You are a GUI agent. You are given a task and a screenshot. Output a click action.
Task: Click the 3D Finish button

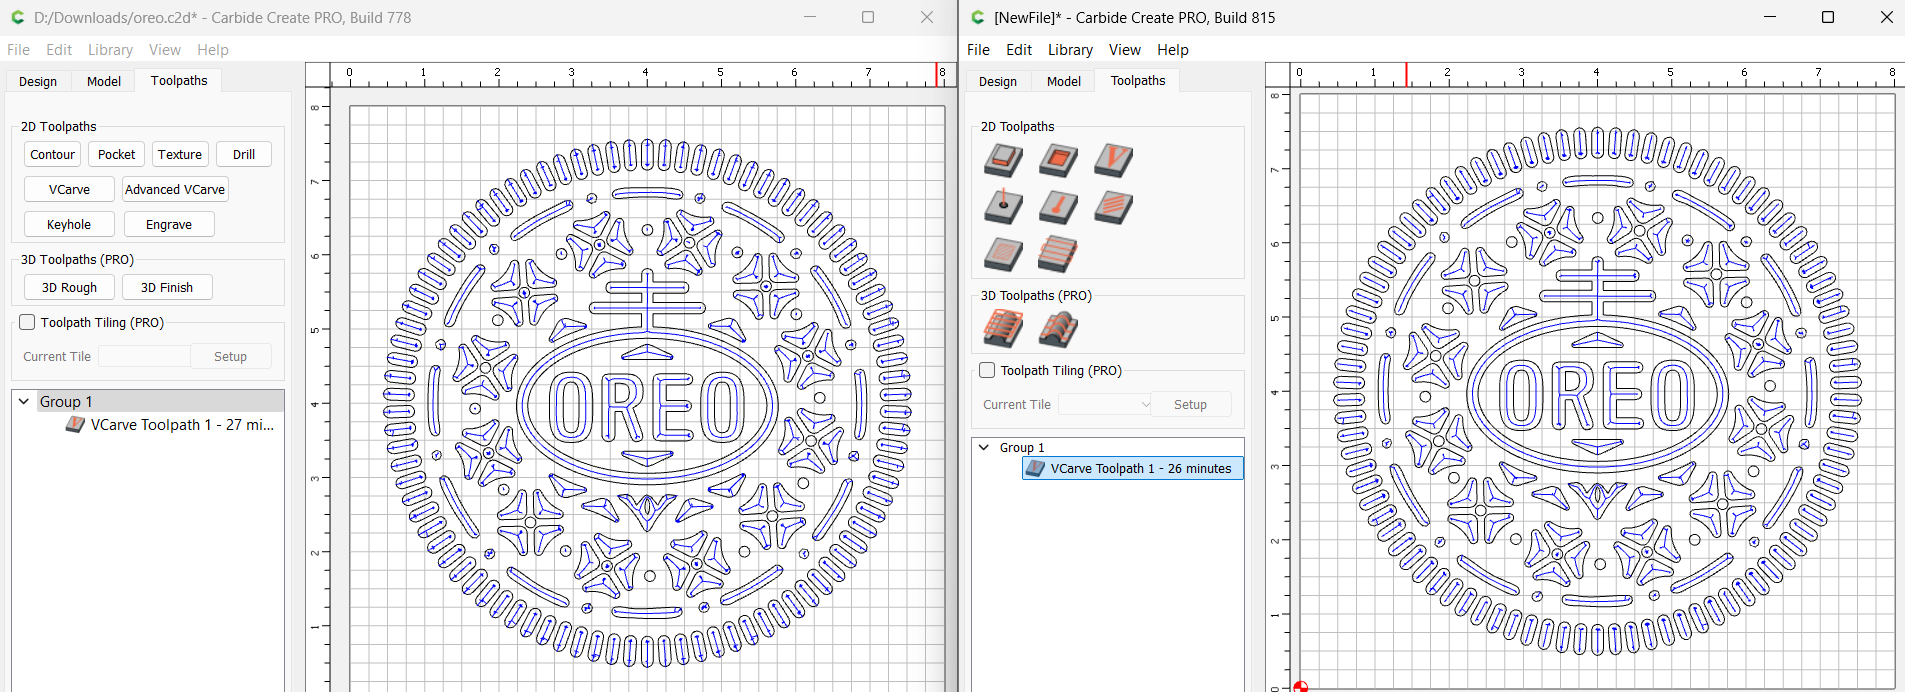[x=167, y=287]
